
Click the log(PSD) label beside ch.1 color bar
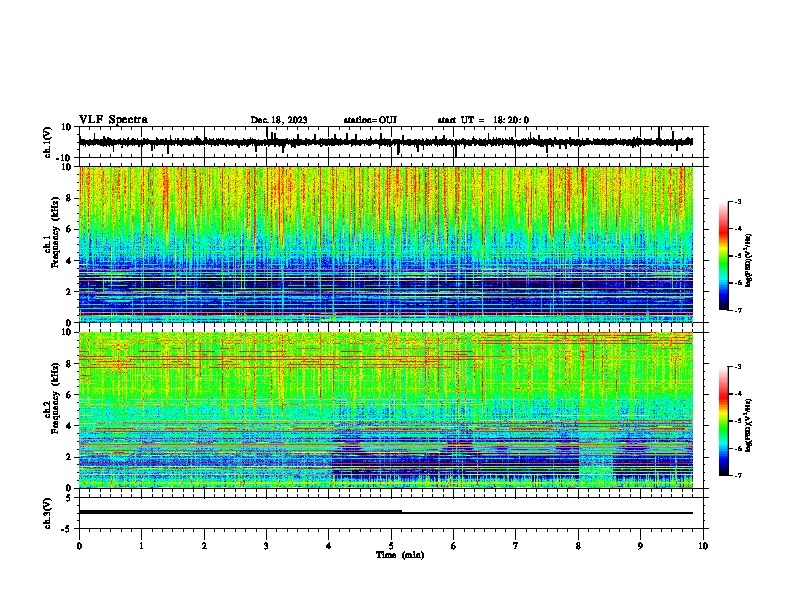point(749,260)
